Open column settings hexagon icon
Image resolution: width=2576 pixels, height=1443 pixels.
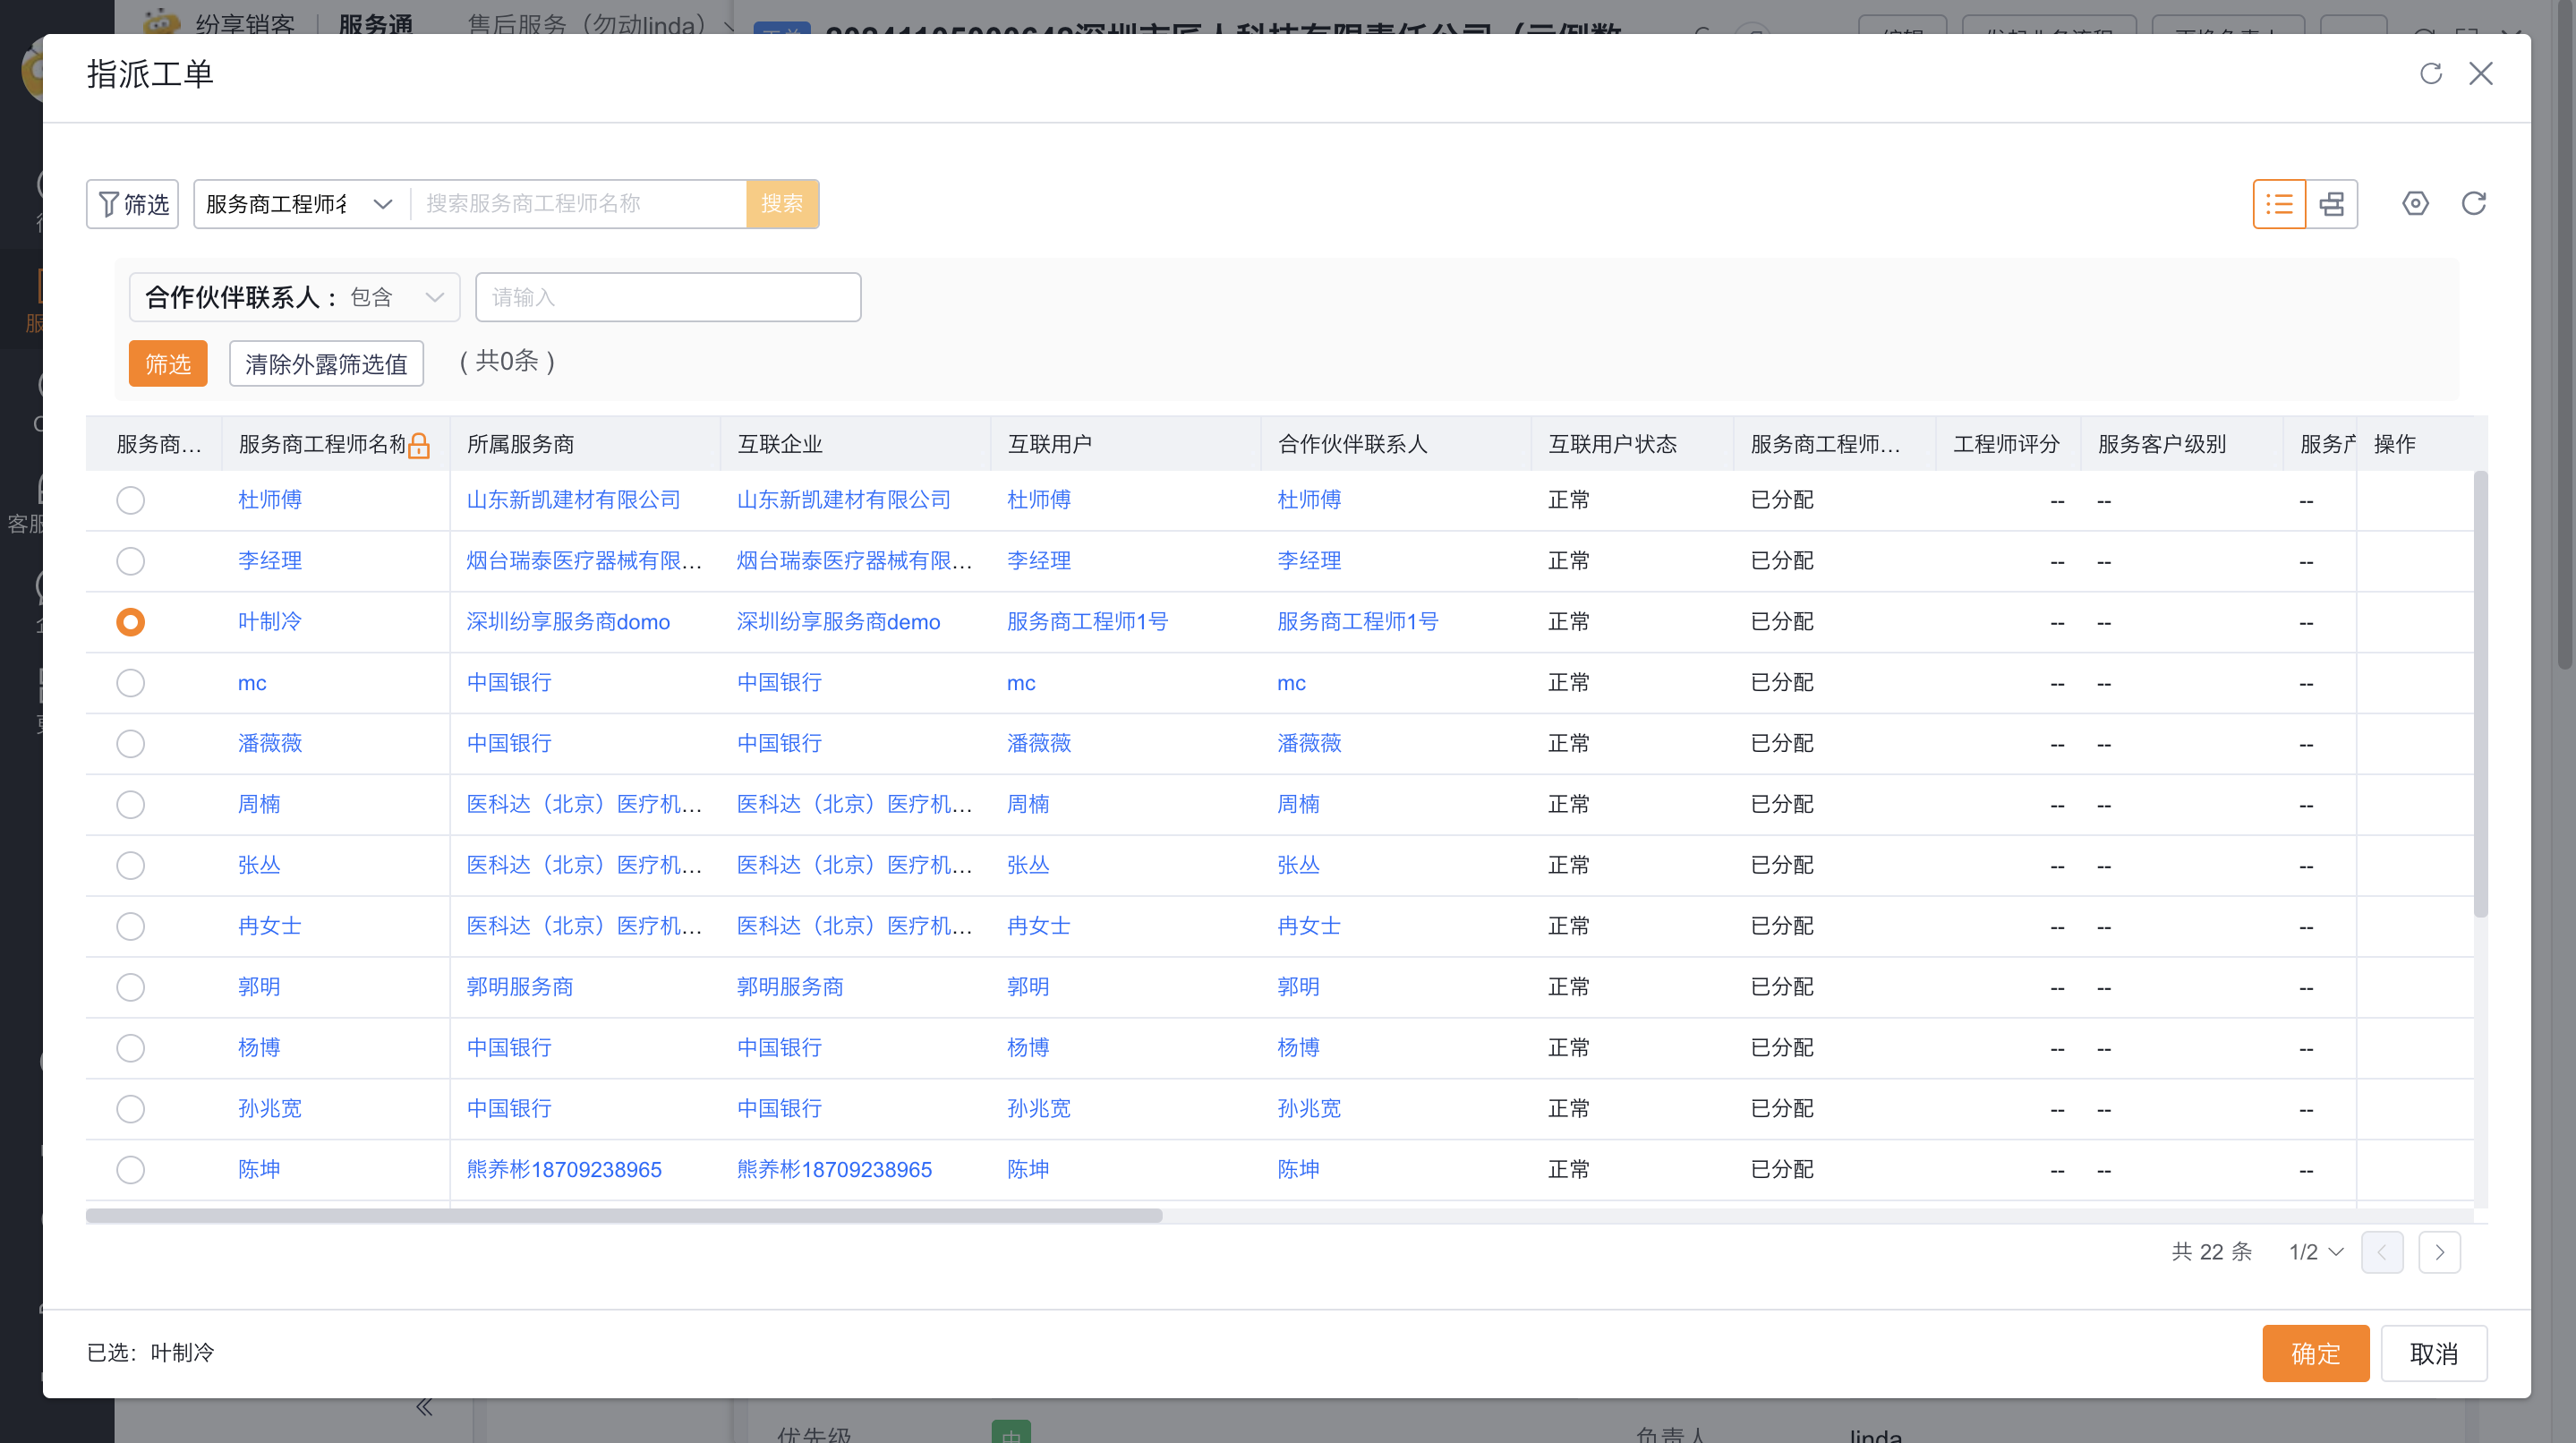point(2415,204)
